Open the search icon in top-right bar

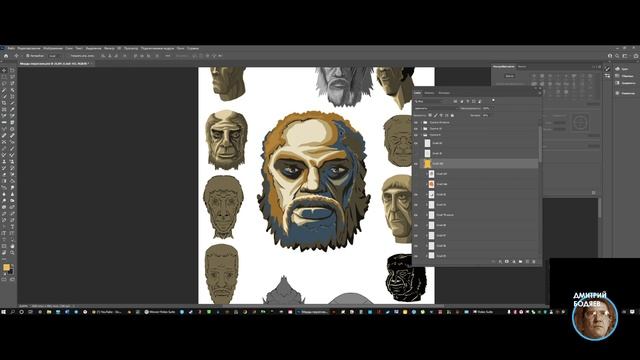pos(617,56)
